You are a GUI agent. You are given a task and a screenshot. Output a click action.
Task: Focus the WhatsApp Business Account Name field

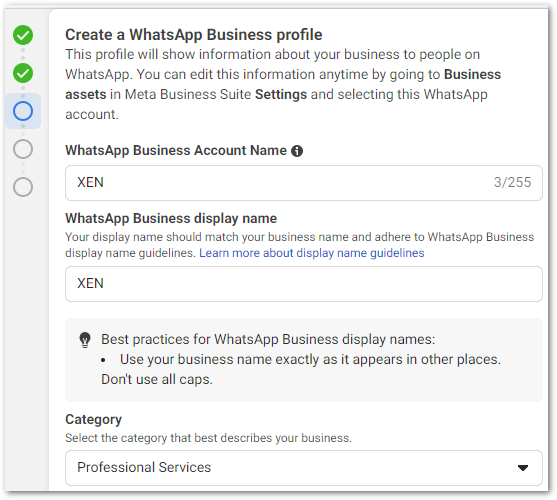click(x=304, y=183)
